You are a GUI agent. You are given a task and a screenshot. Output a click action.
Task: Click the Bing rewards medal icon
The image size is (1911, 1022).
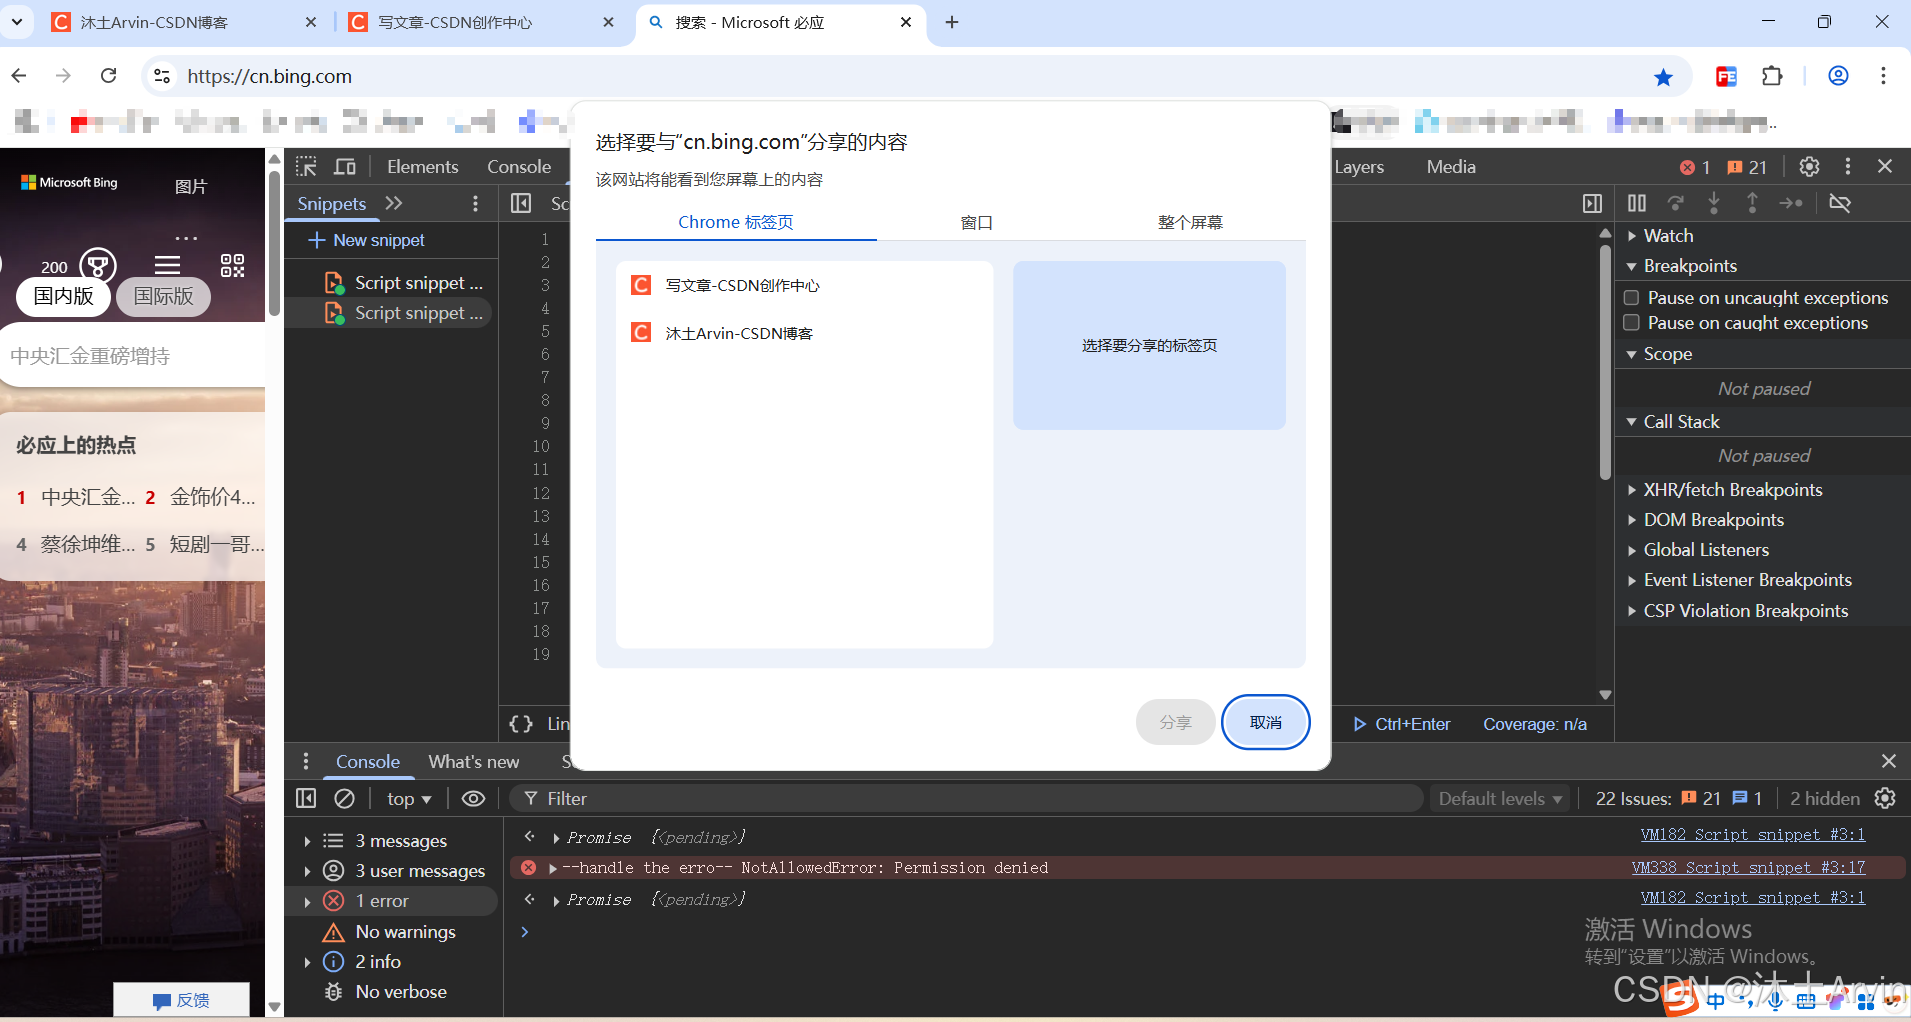[x=98, y=265]
